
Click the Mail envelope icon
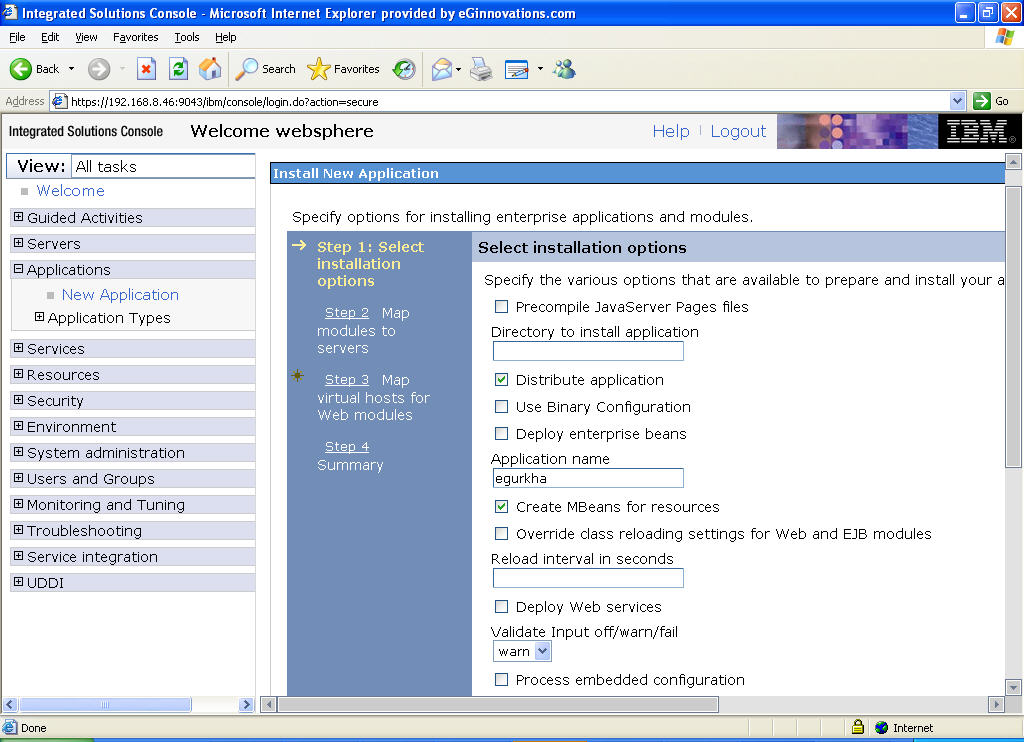[x=442, y=69]
